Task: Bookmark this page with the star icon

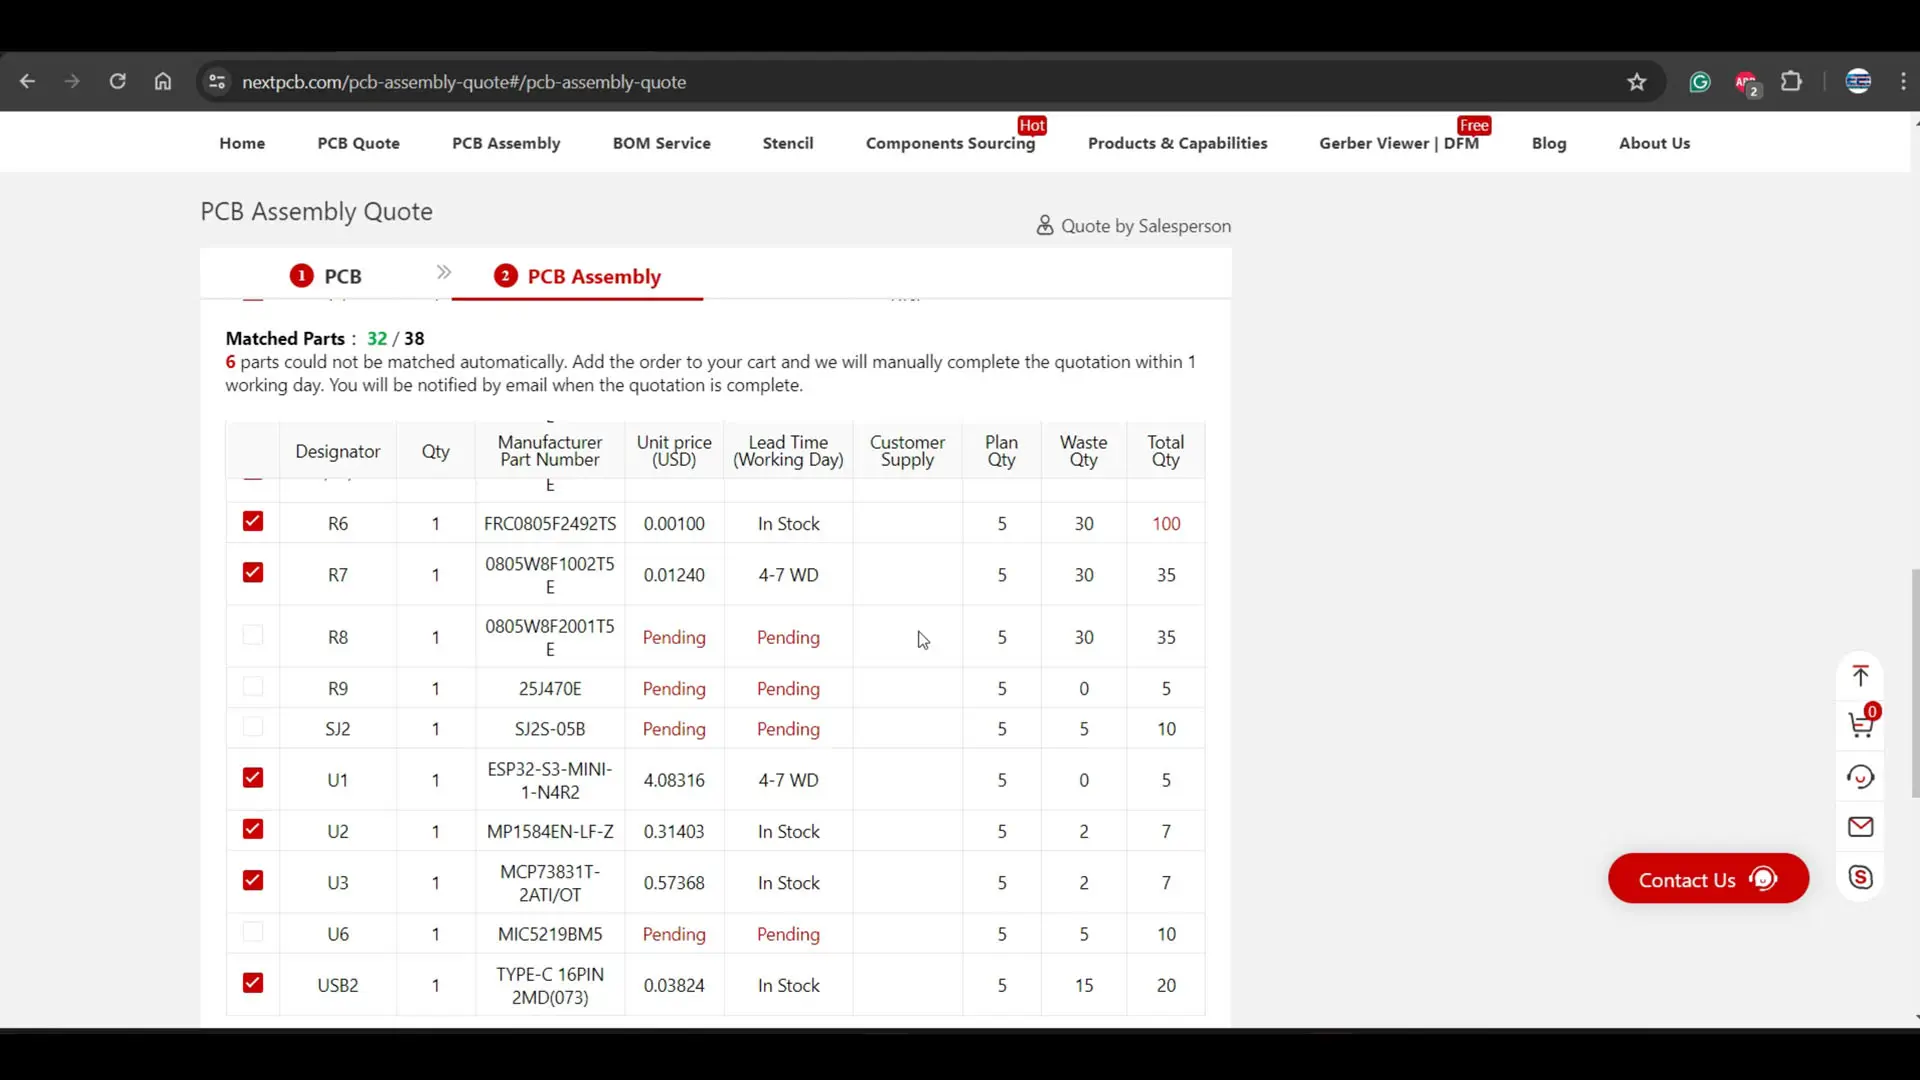Action: pyautogui.click(x=1636, y=82)
